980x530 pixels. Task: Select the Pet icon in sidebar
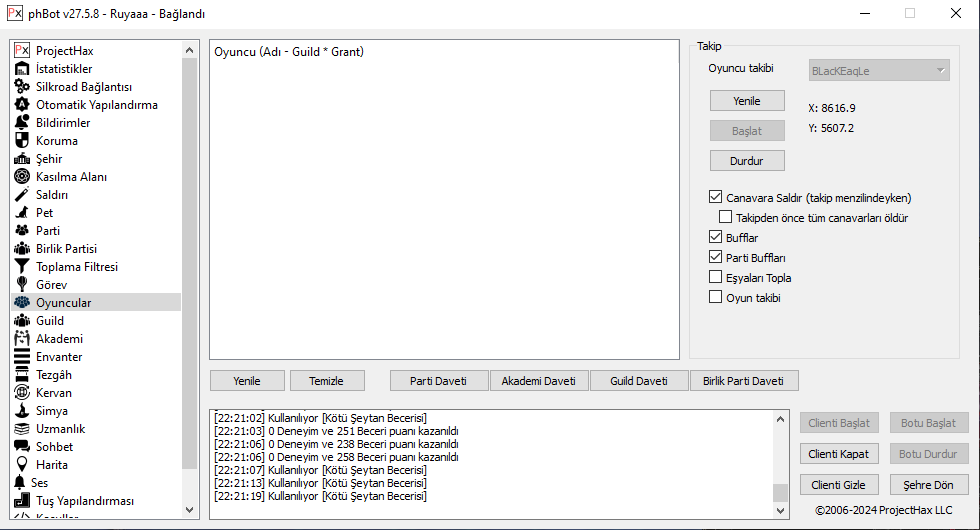click(x=22, y=213)
